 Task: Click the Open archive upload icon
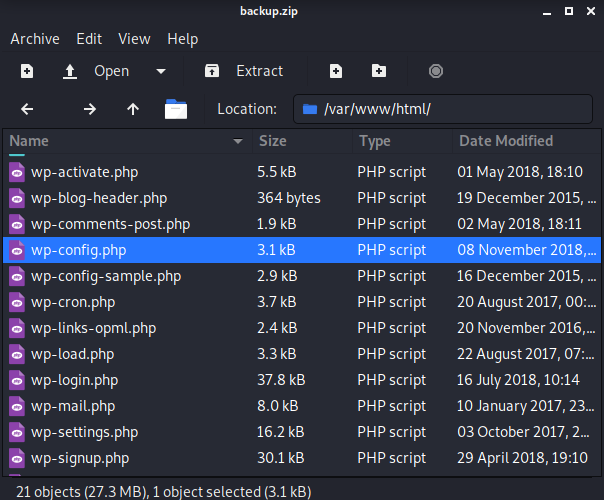(70, 72)
